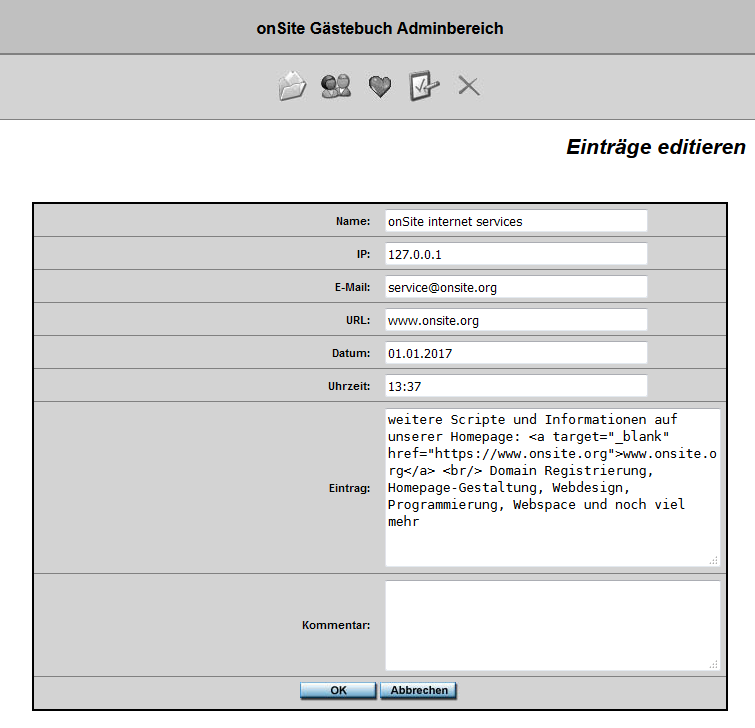Click the URL field with www.onsite.org
755x728 pixels.
point(516,320)
